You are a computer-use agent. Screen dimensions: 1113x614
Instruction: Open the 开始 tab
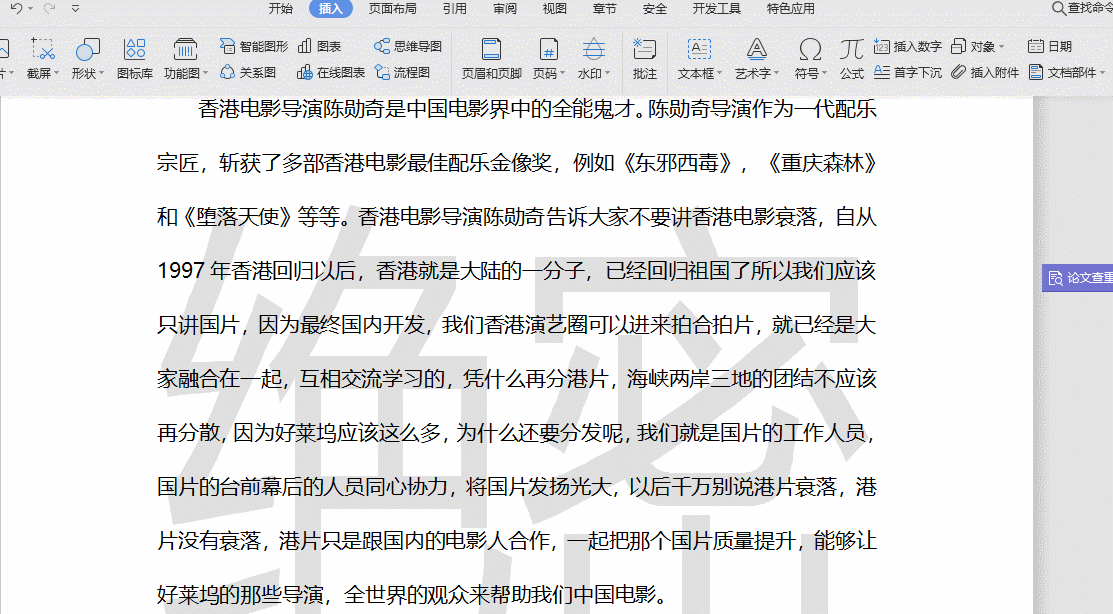[280, 9]
